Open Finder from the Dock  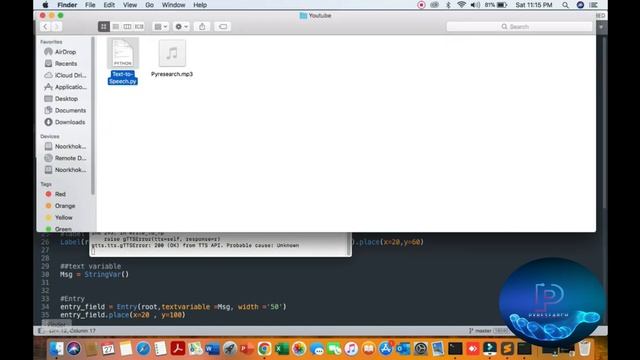point(56,349)
